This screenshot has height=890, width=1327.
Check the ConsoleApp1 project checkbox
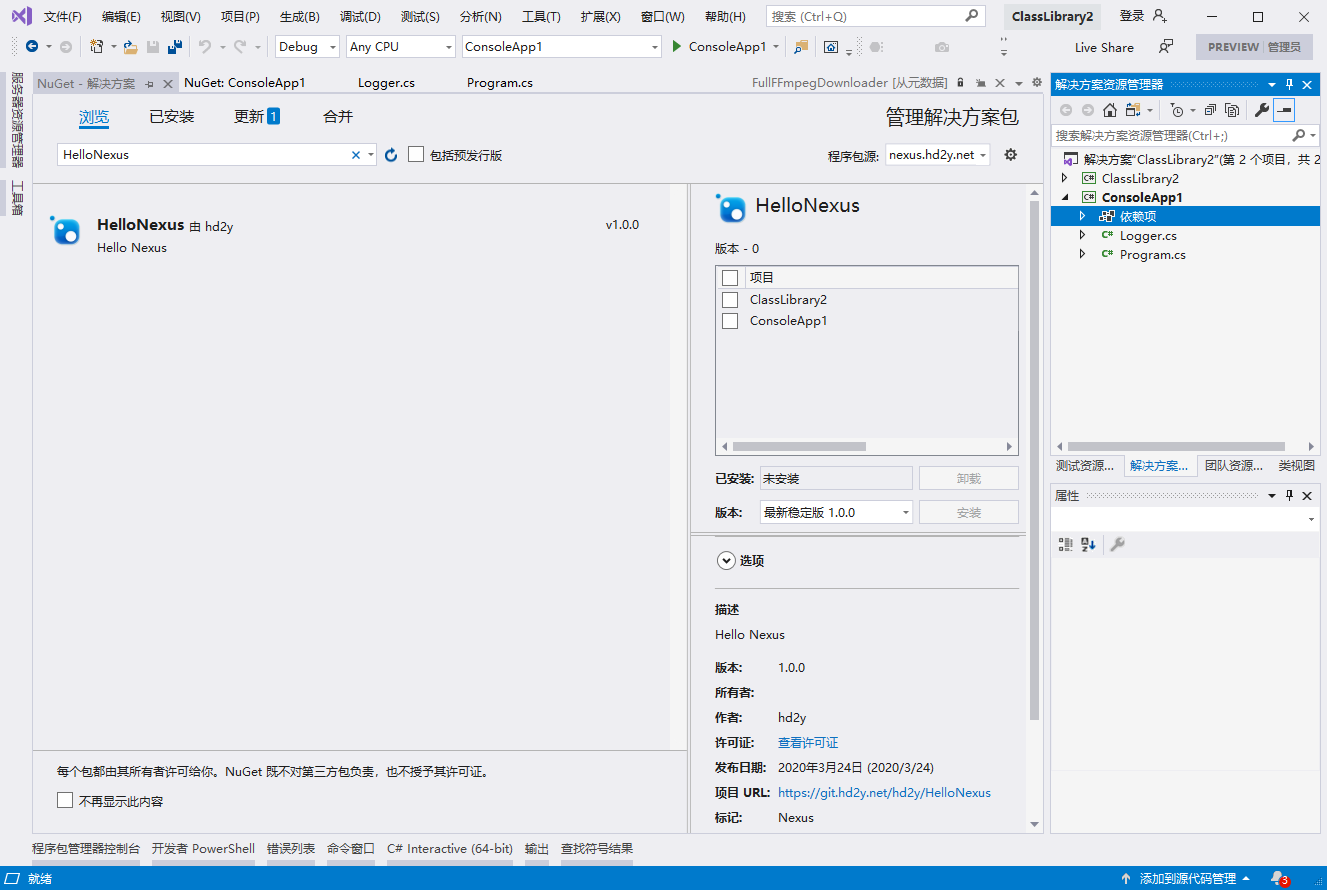(x=730, y=321)
